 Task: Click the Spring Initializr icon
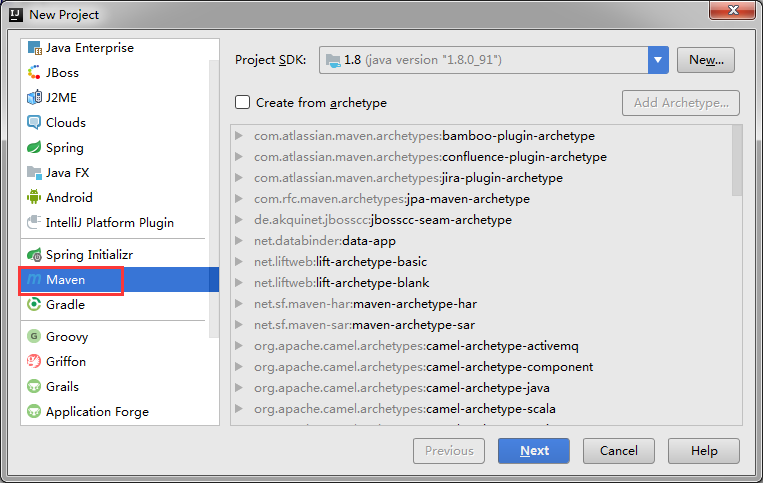coord(34,254)
